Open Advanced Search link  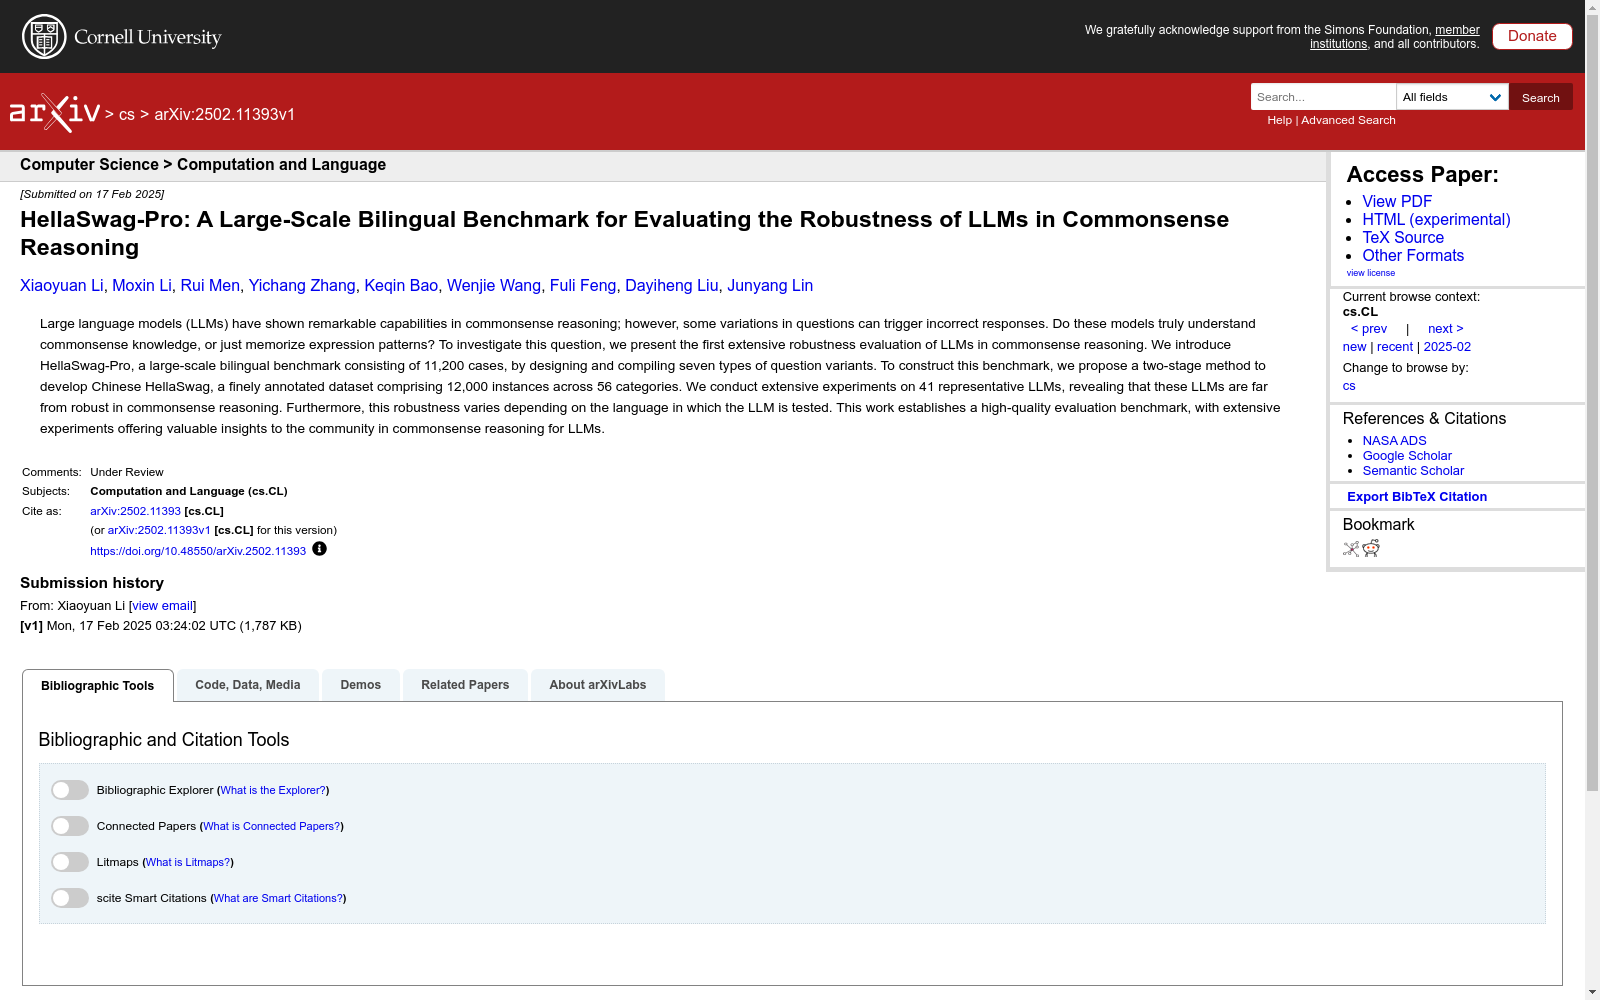tap(1348, 120)
